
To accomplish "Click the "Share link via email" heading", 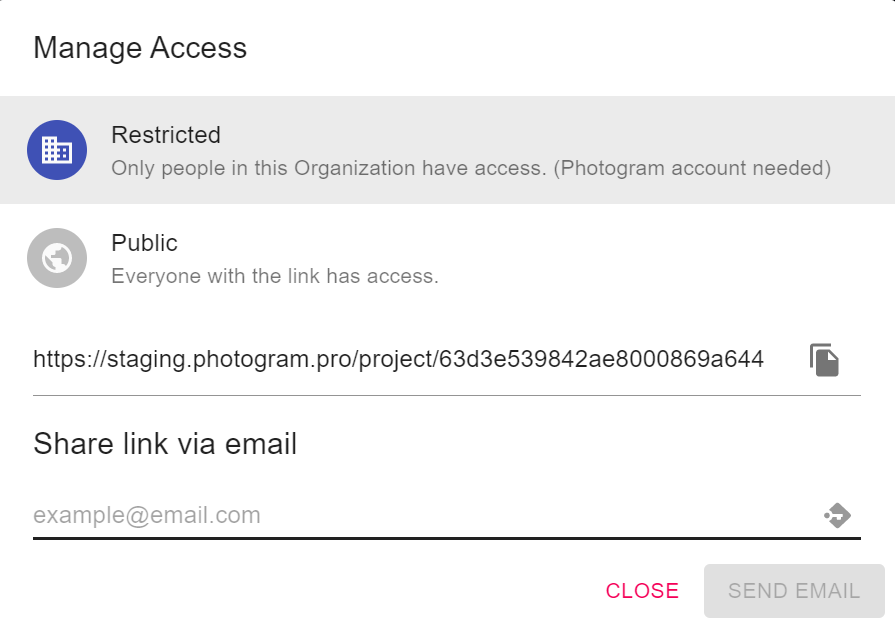I will [165, 444].
